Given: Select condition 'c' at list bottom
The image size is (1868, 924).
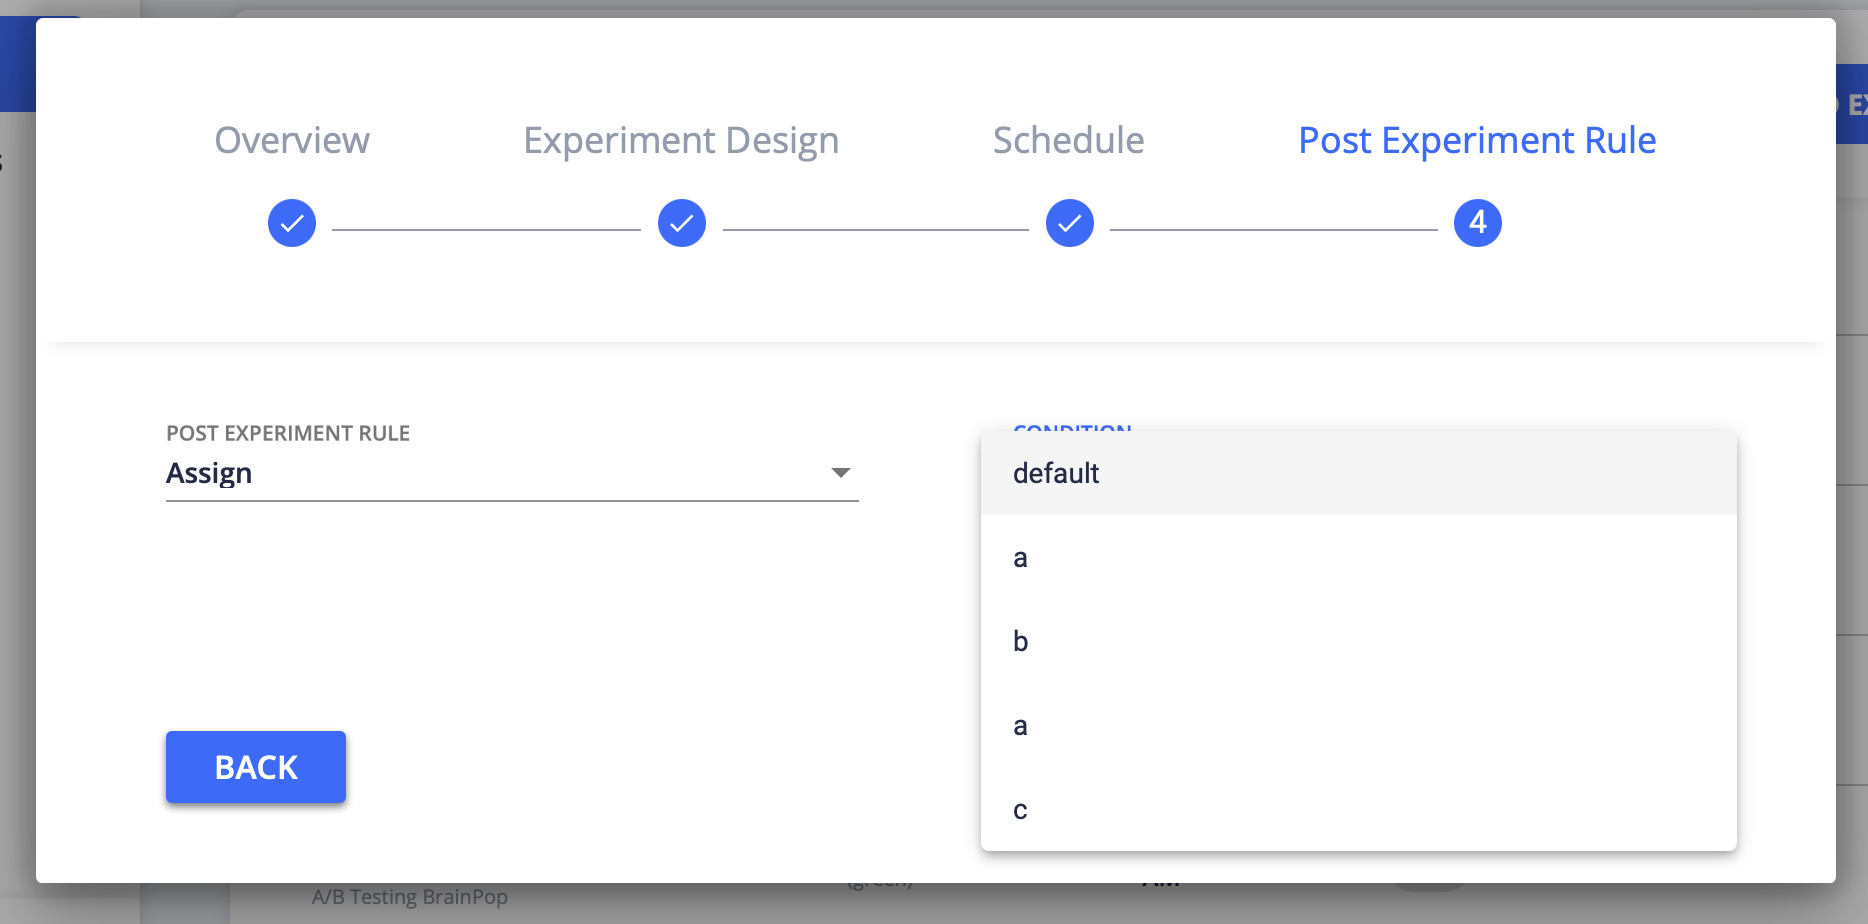Looking at the screenshot, I should pyautogui.click(x=1018, y=809).
